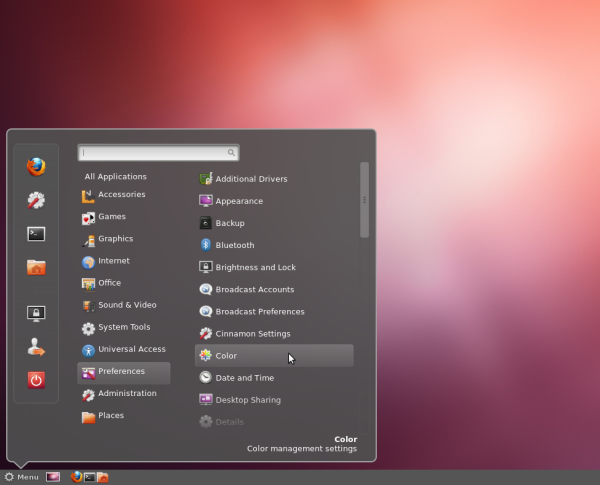
Task: Select All Applications category
Action: [116, 176]
